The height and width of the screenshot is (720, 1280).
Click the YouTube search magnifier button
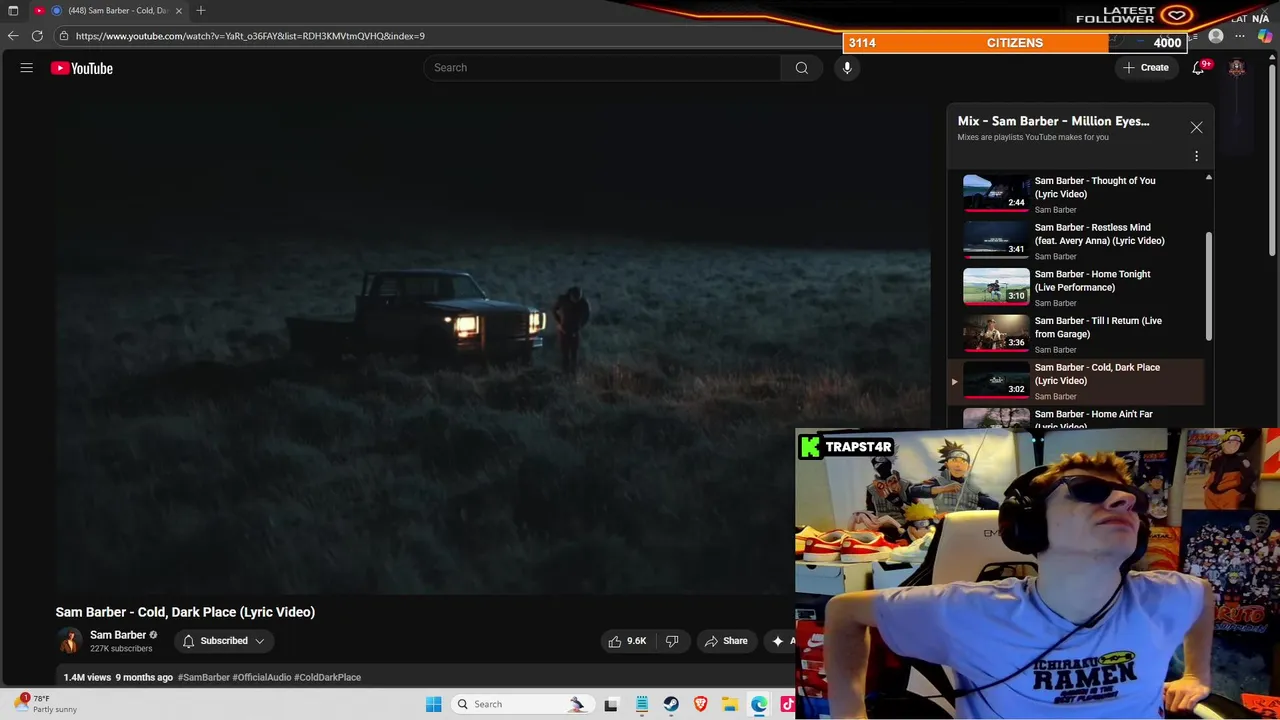pyautogui.click(x=801, y=68)
